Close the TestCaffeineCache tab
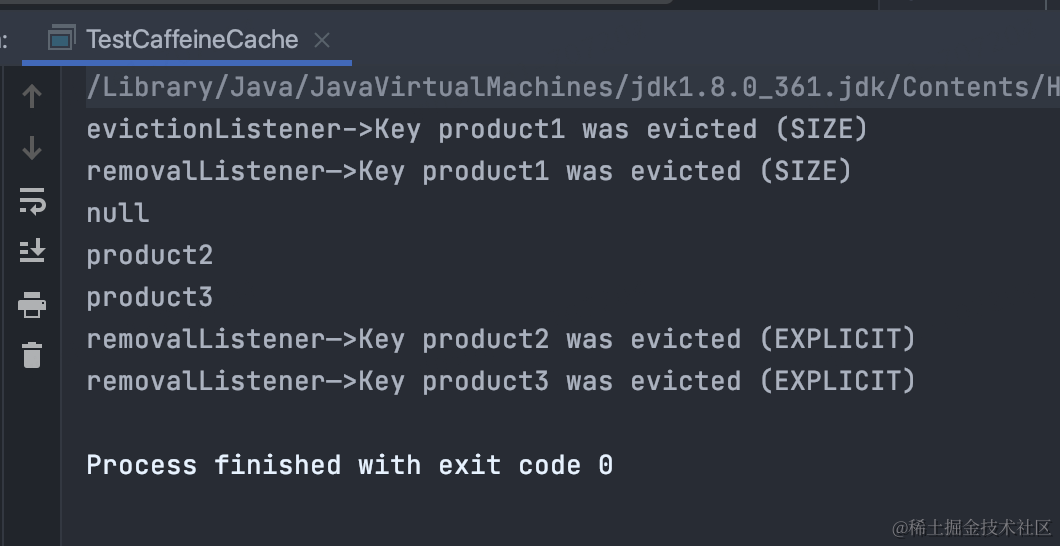The height and width of the screenshot is (546, 1060). (322, 41)
